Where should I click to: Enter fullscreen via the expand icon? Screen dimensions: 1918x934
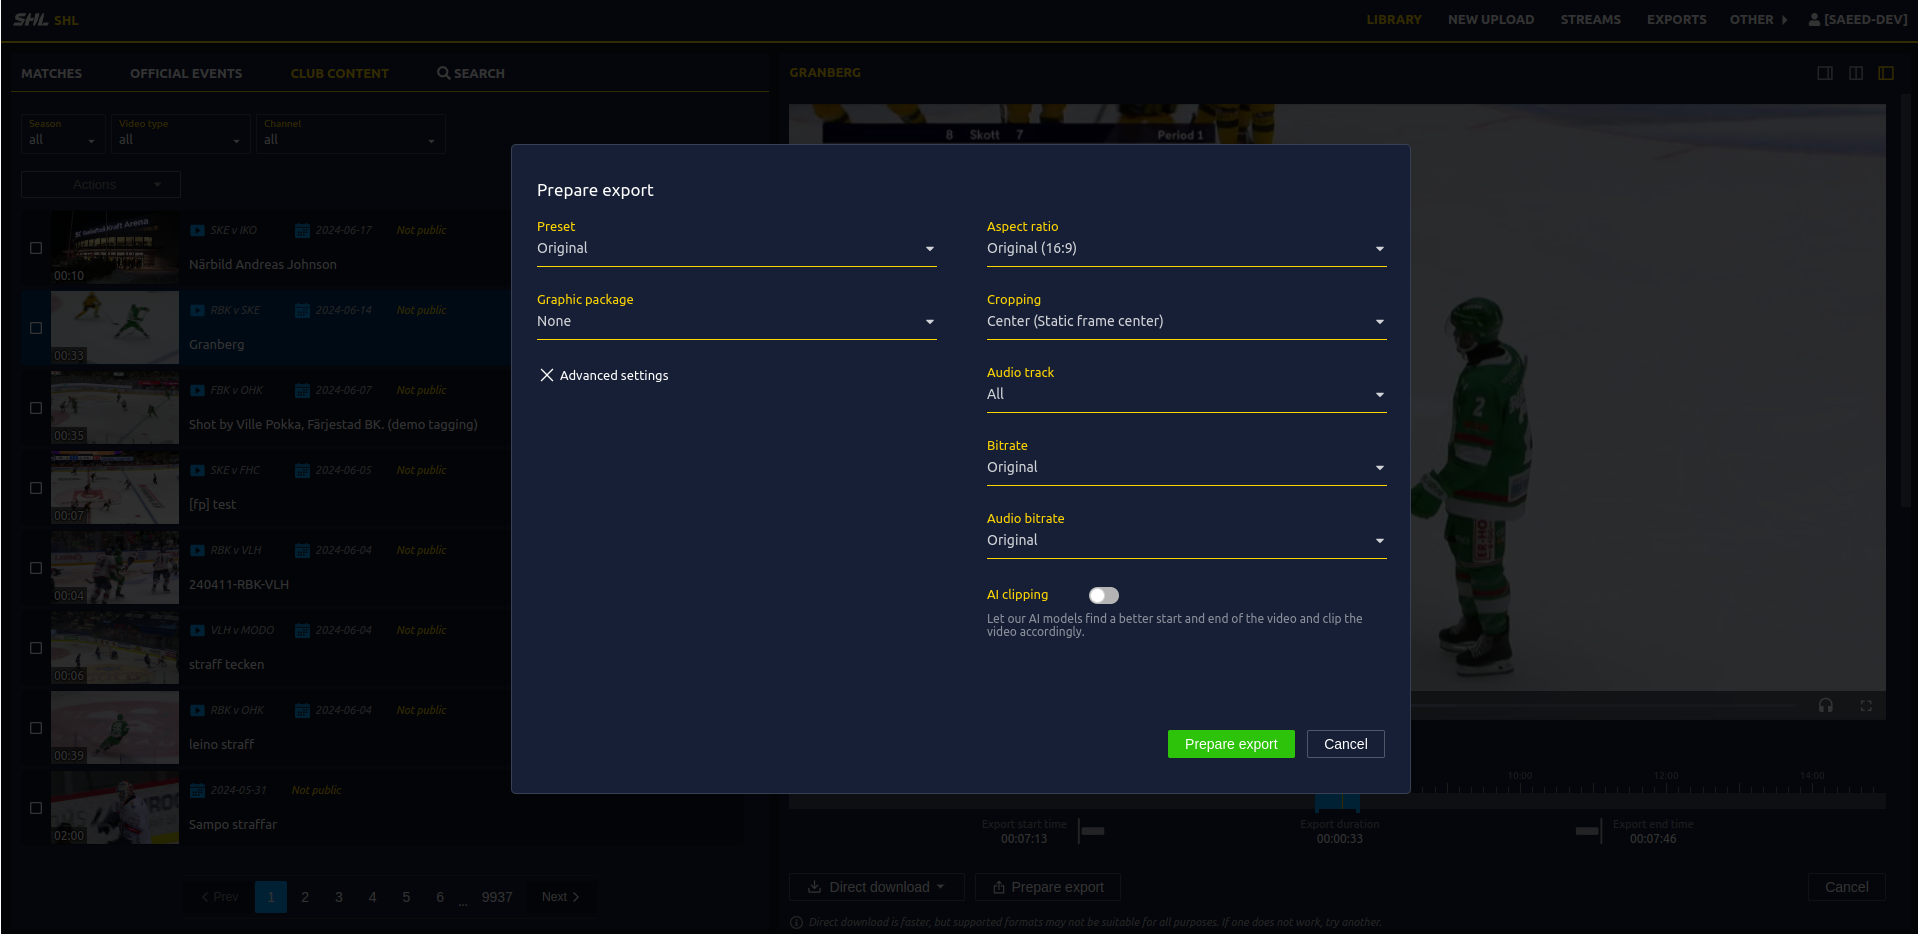pos(1866,705)
